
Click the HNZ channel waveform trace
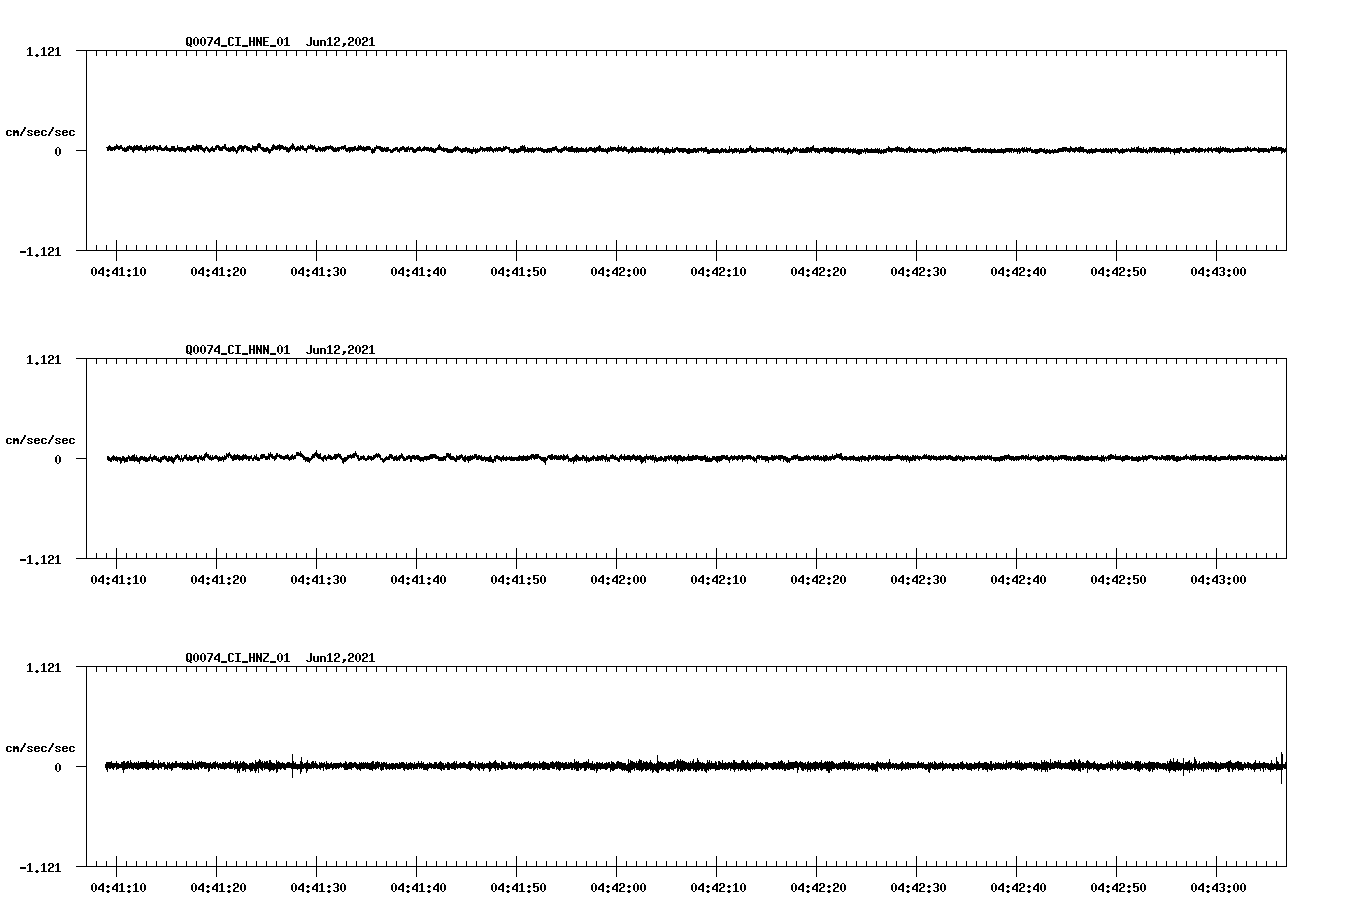(696, 766)
